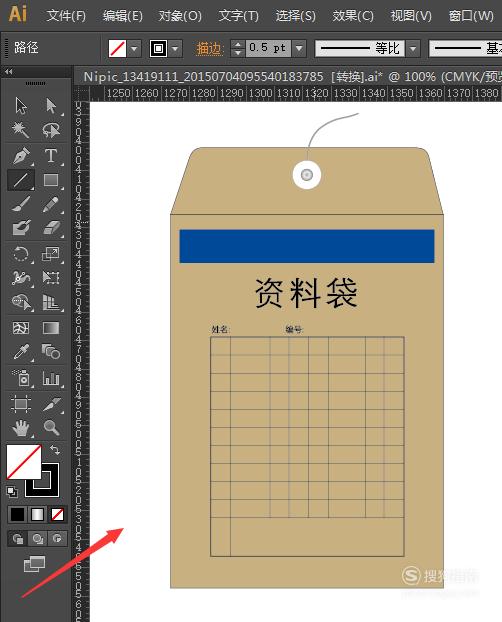Screen dimensions: 502x622
Task: Reset to default fill and stroke
Action: point(12,492)
